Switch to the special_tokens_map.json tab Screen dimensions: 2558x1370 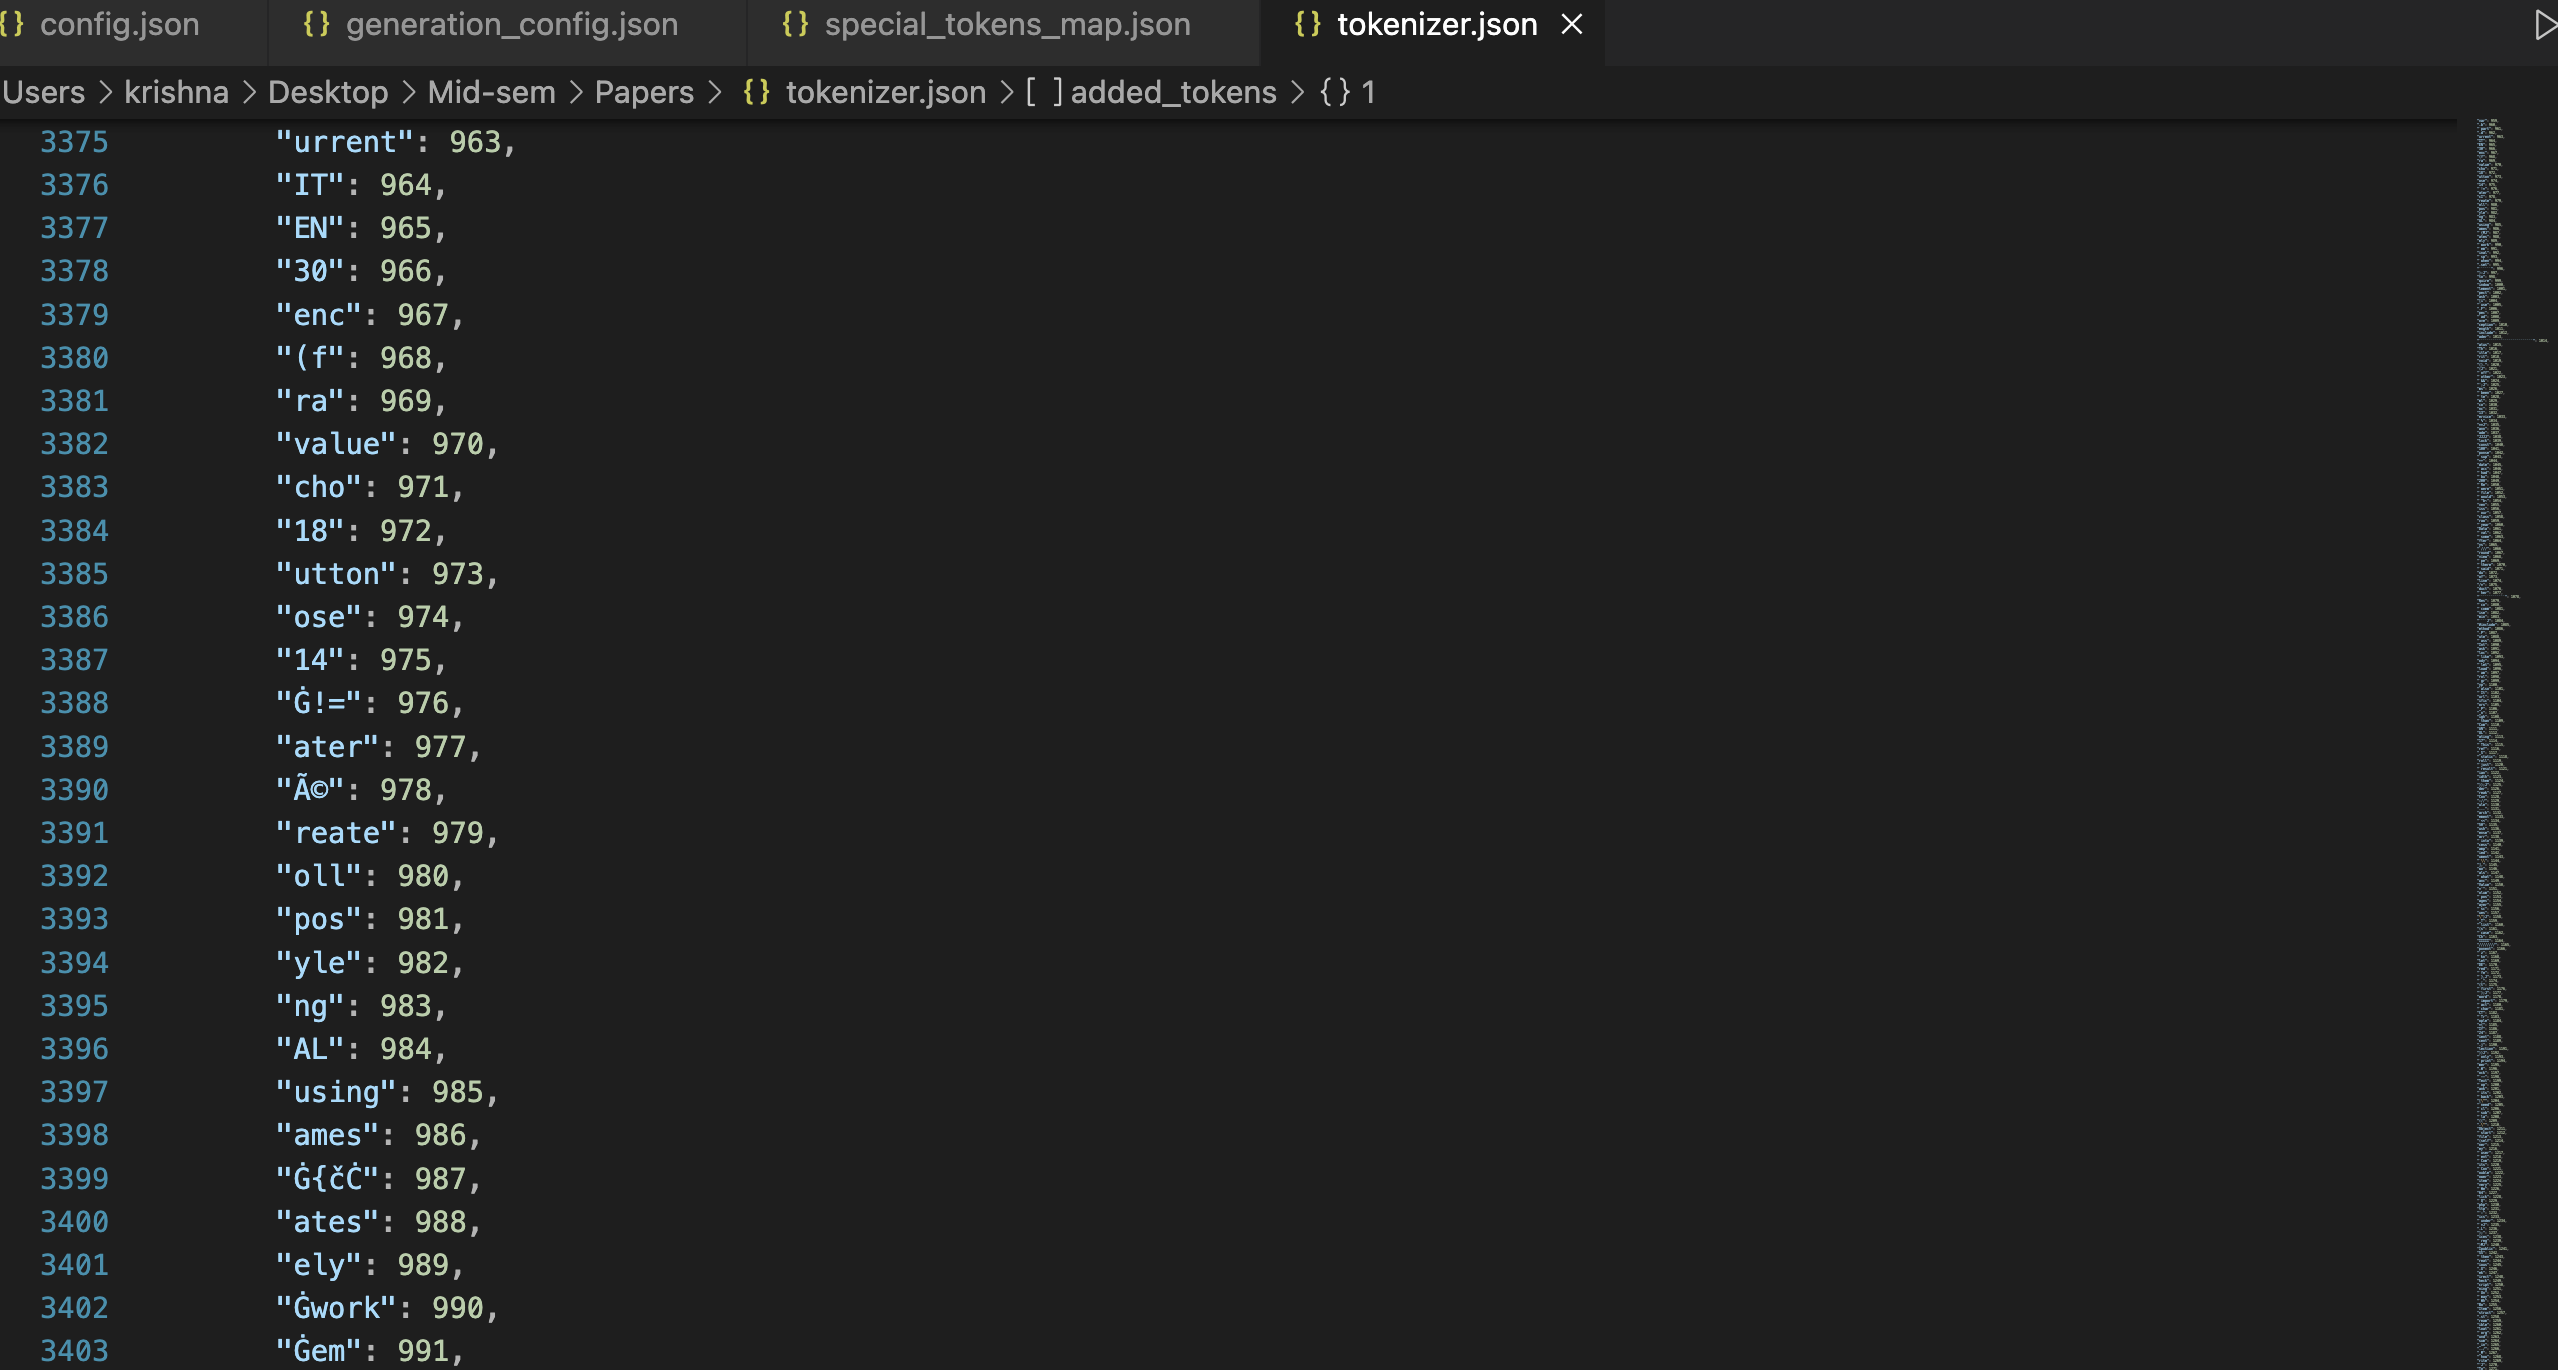[1005, 24]
